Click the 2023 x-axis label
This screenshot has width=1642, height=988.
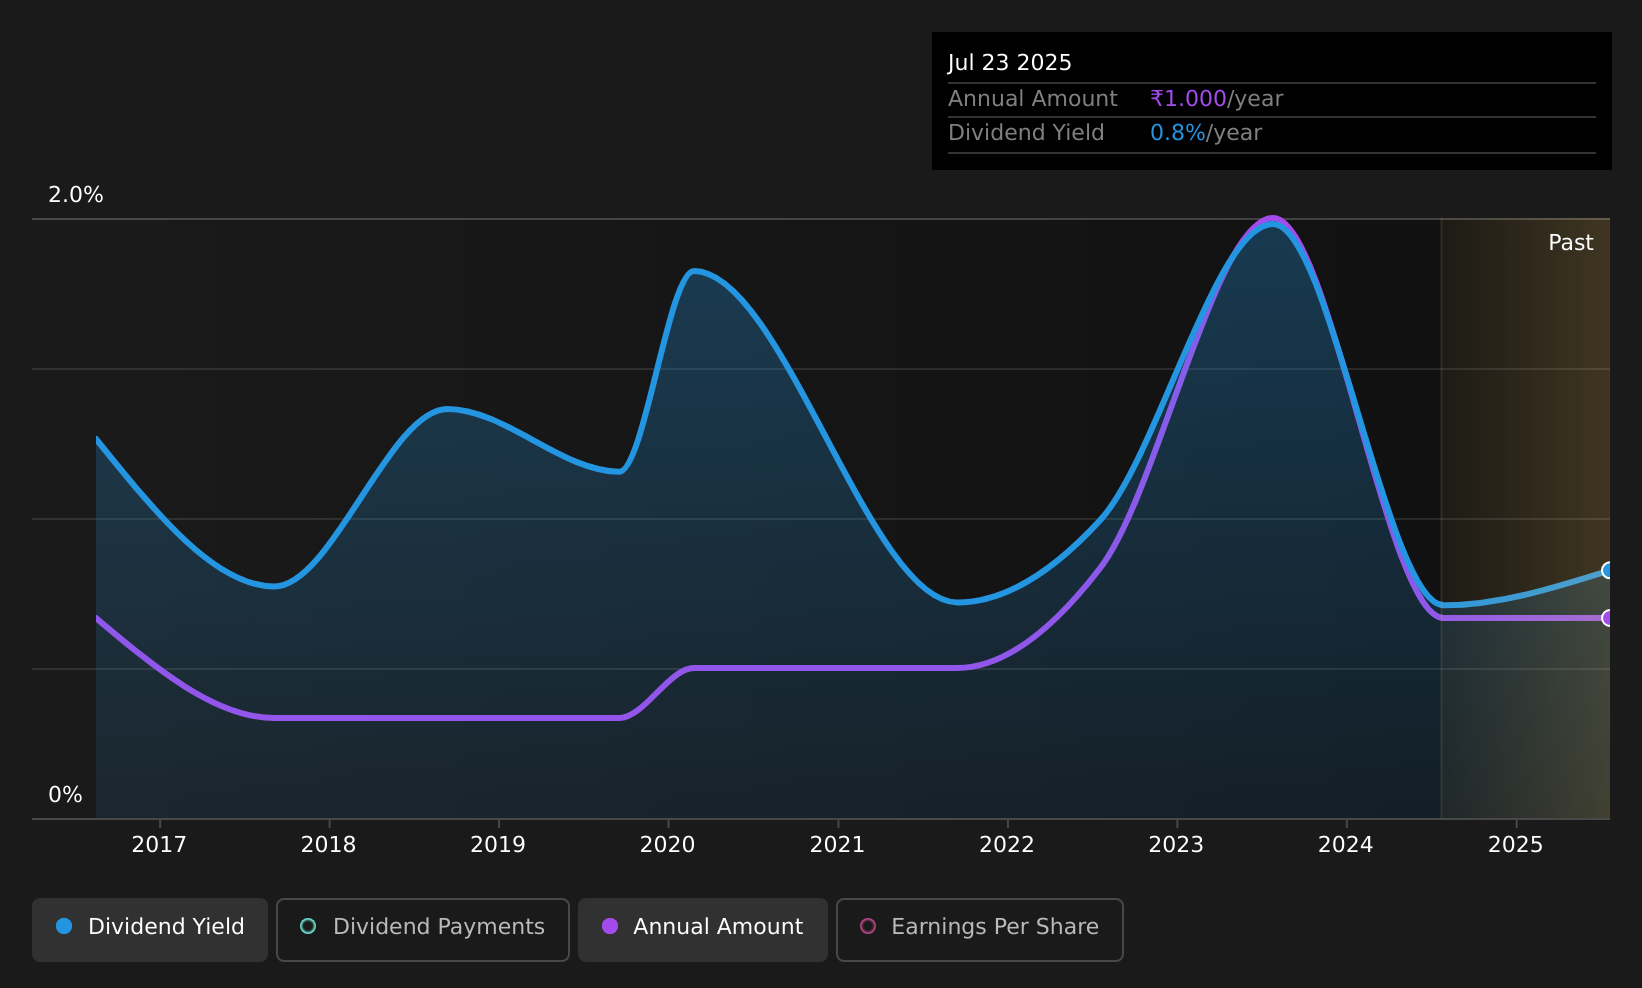(1176, 845)
